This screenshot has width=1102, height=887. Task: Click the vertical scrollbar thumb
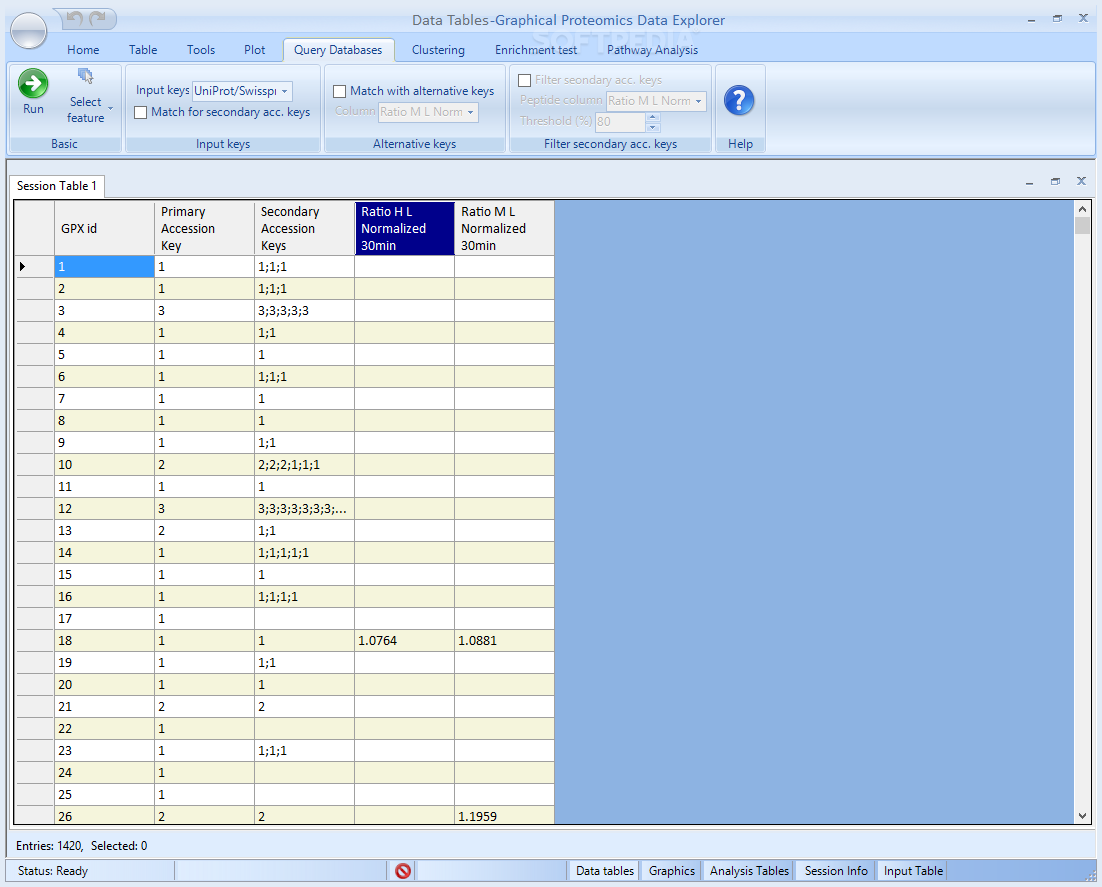coord(1082,226)
